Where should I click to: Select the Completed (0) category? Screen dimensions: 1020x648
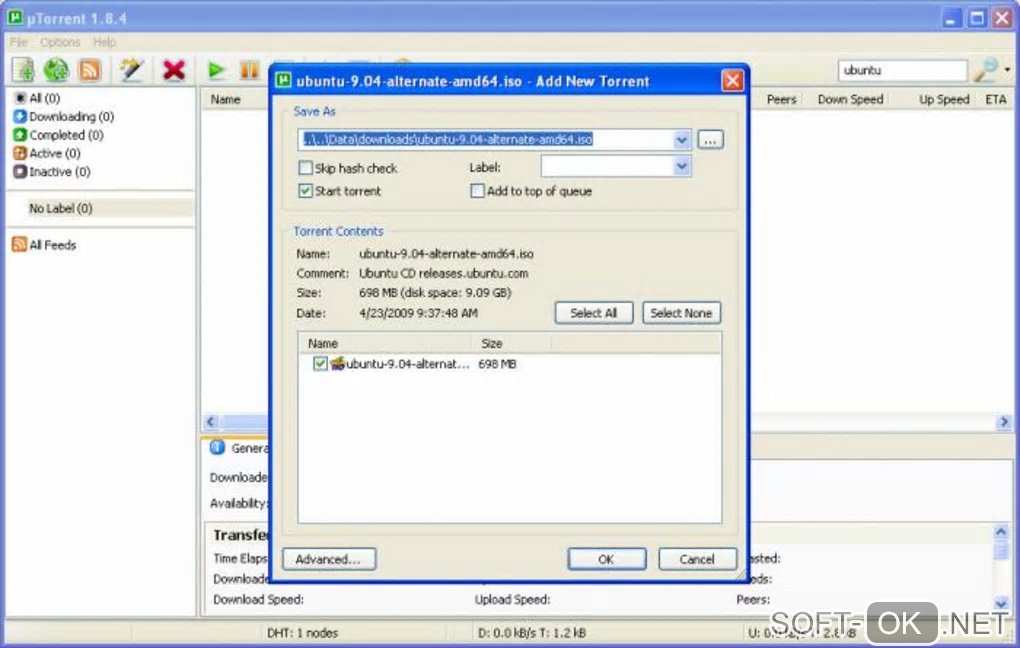tap(59, 135)
